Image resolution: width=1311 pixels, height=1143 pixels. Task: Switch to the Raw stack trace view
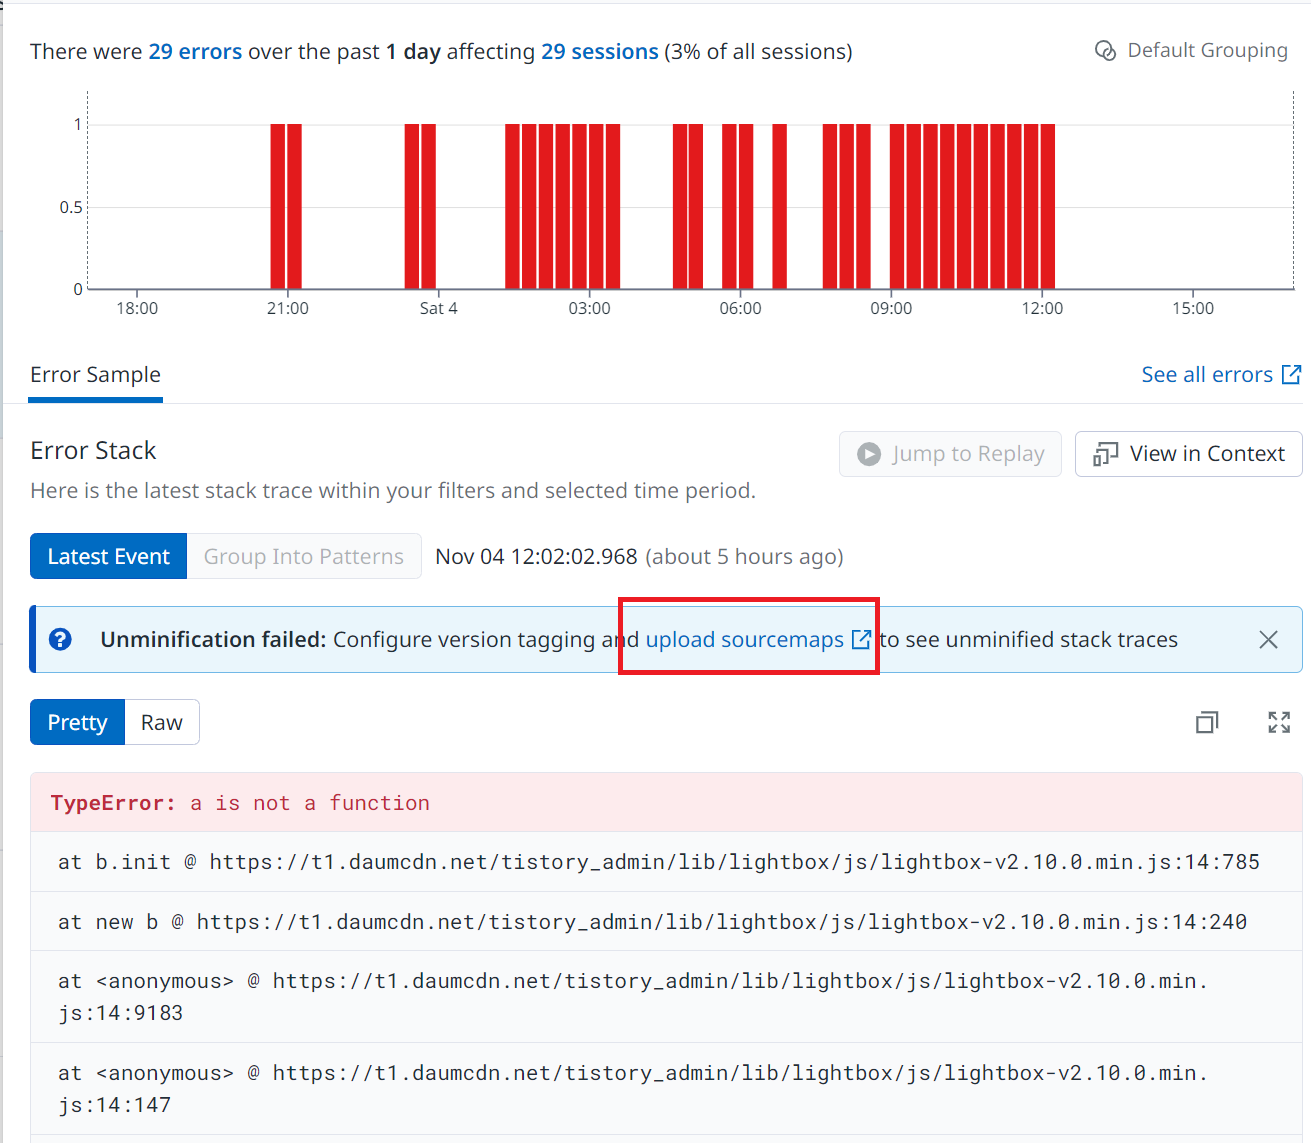click(162, 722)
